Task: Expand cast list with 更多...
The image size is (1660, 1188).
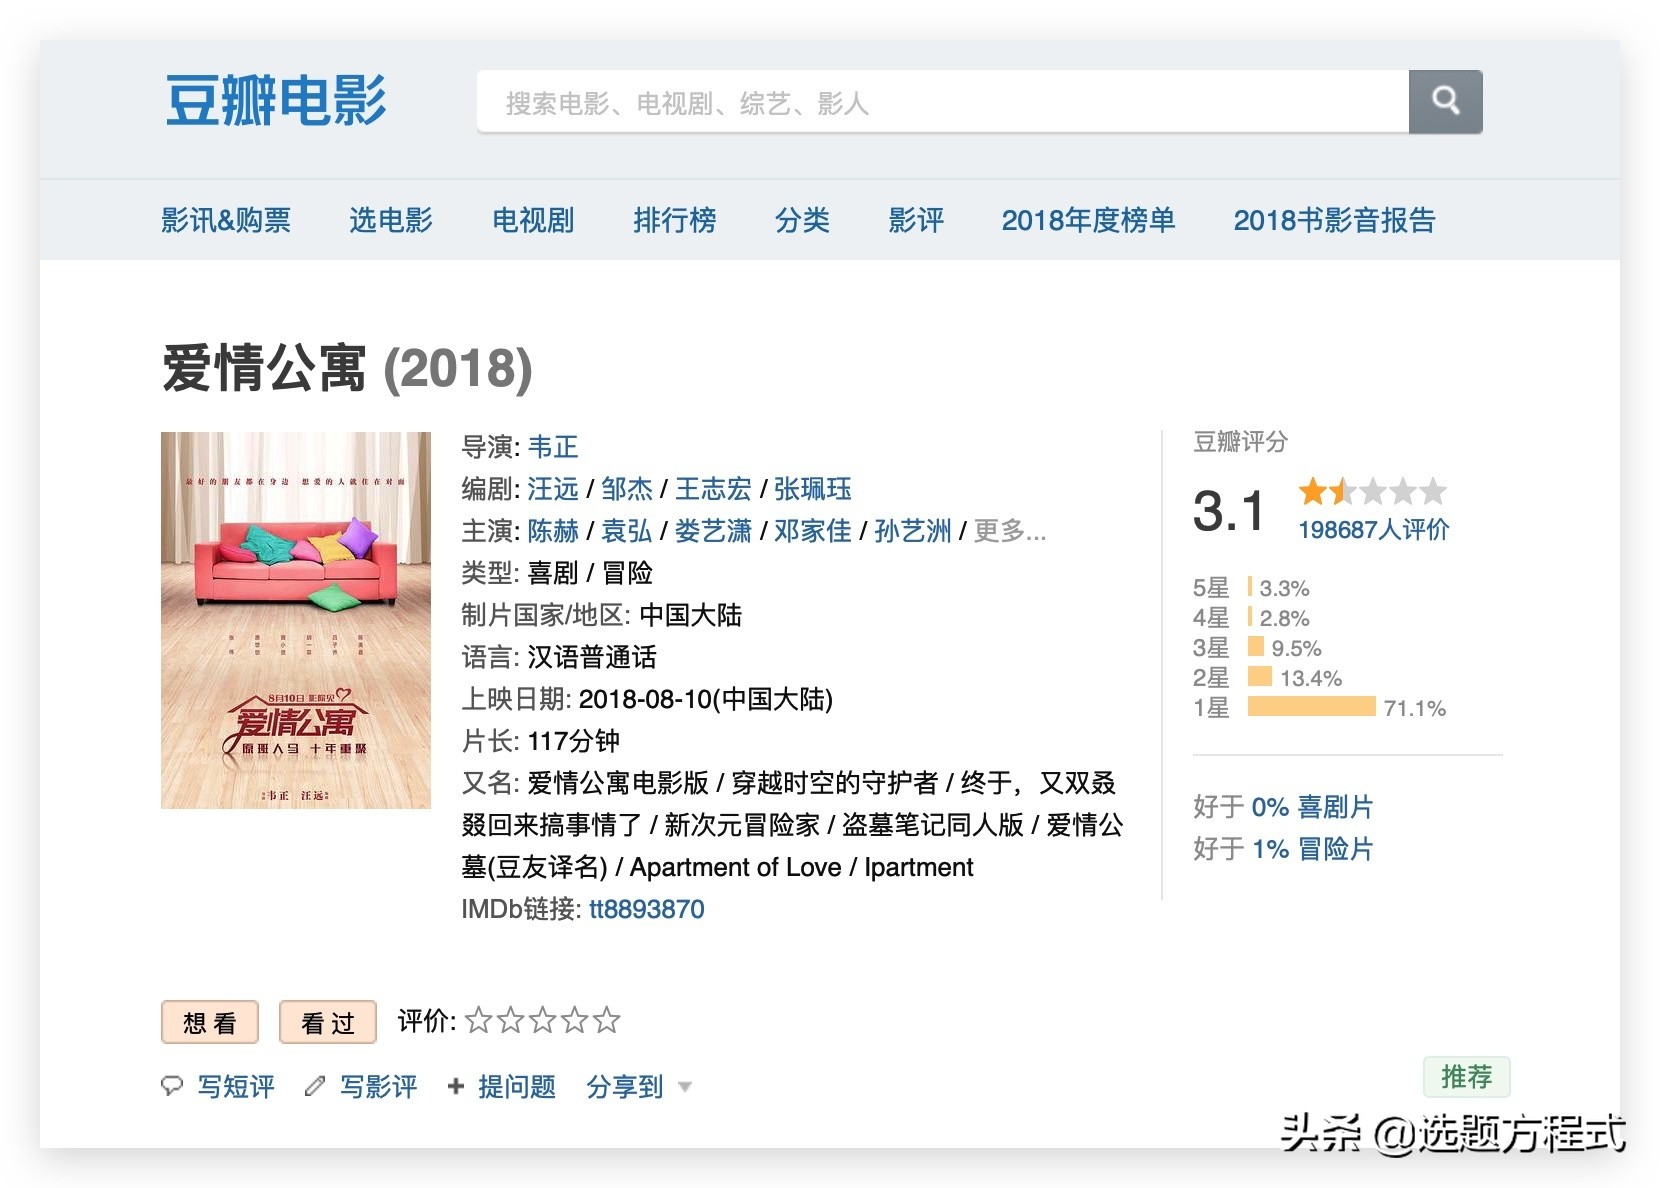Action: [1010, 531]
